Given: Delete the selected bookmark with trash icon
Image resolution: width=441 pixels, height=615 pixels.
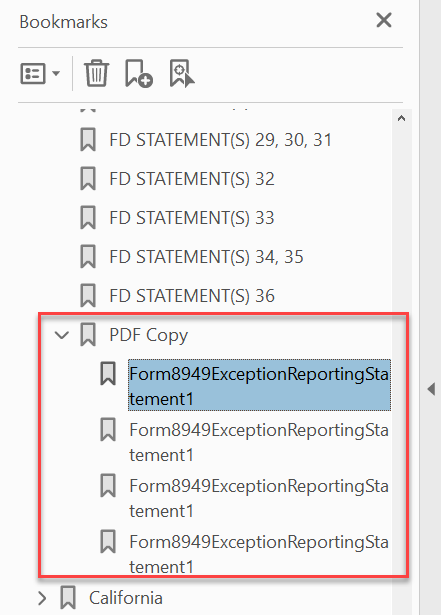Looking at the screenshot, I should click(x=96, y=73).
